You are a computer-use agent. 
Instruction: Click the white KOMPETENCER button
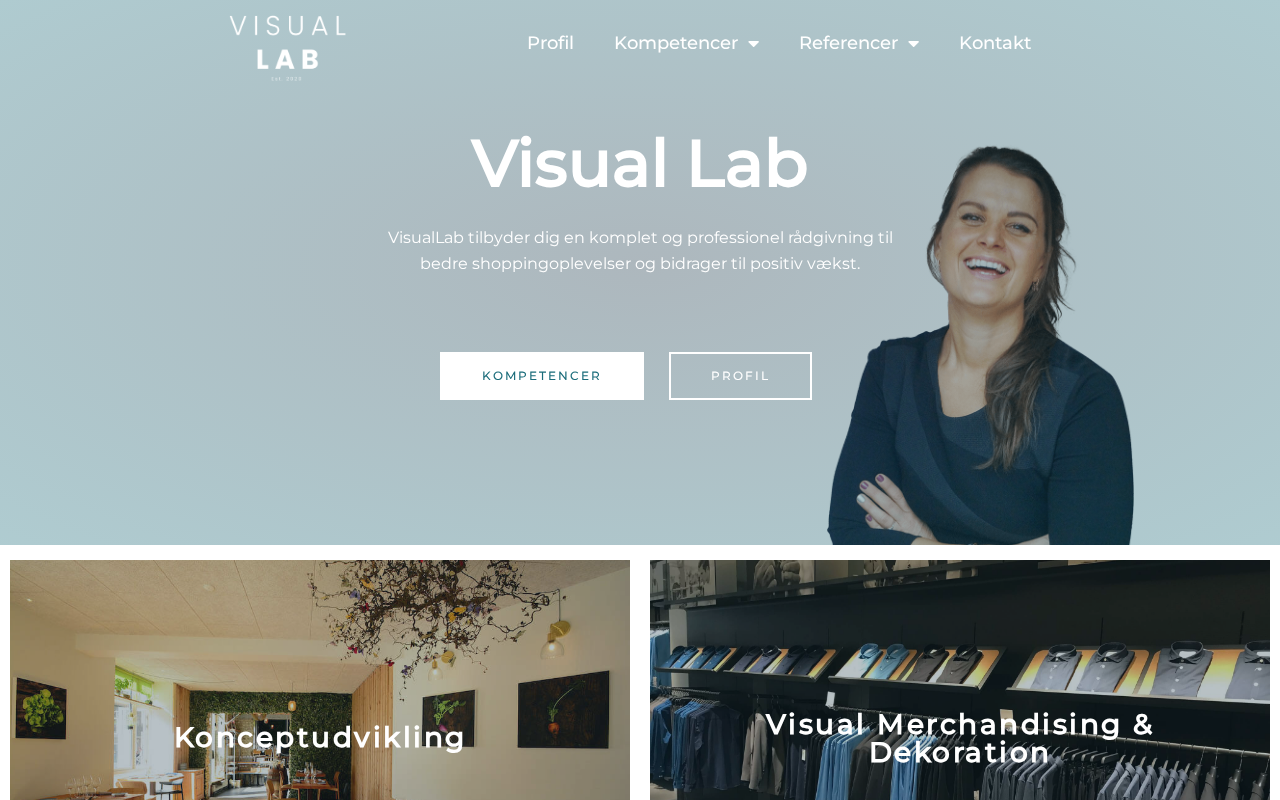click(x=542, y=376)
